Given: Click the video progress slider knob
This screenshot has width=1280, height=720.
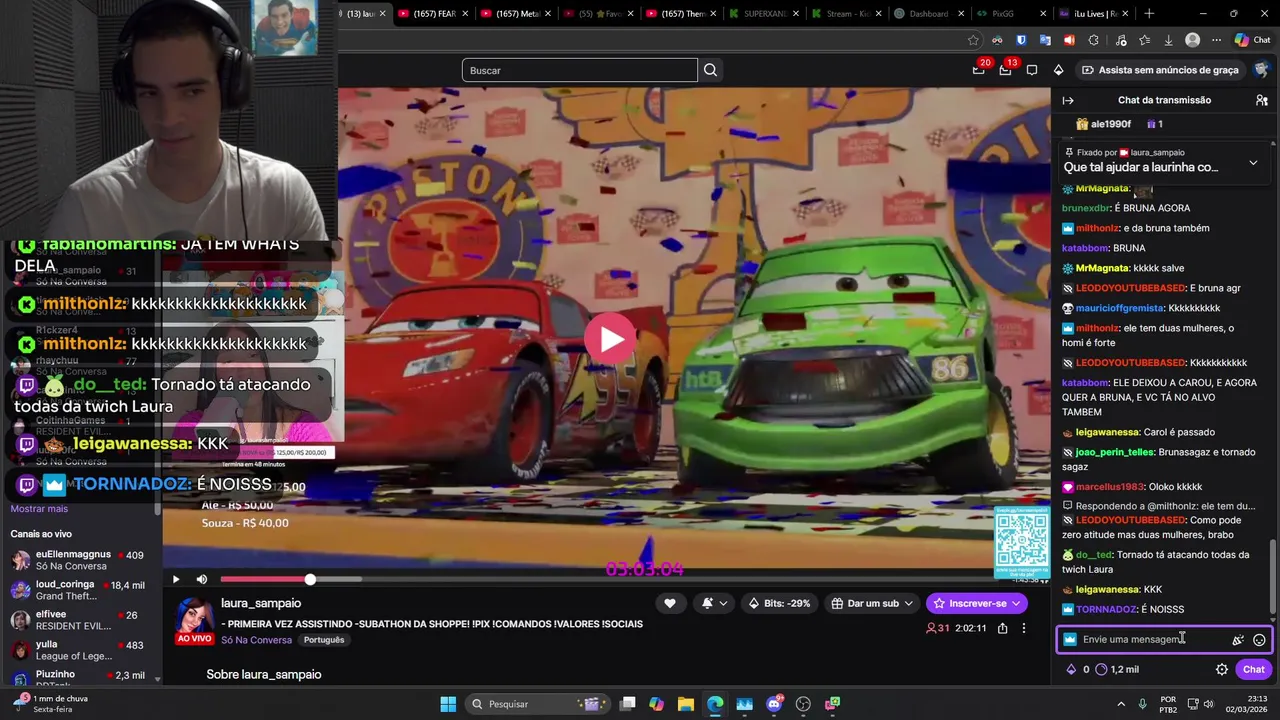Looking at the screenshot, I should [x=310, y=579].
